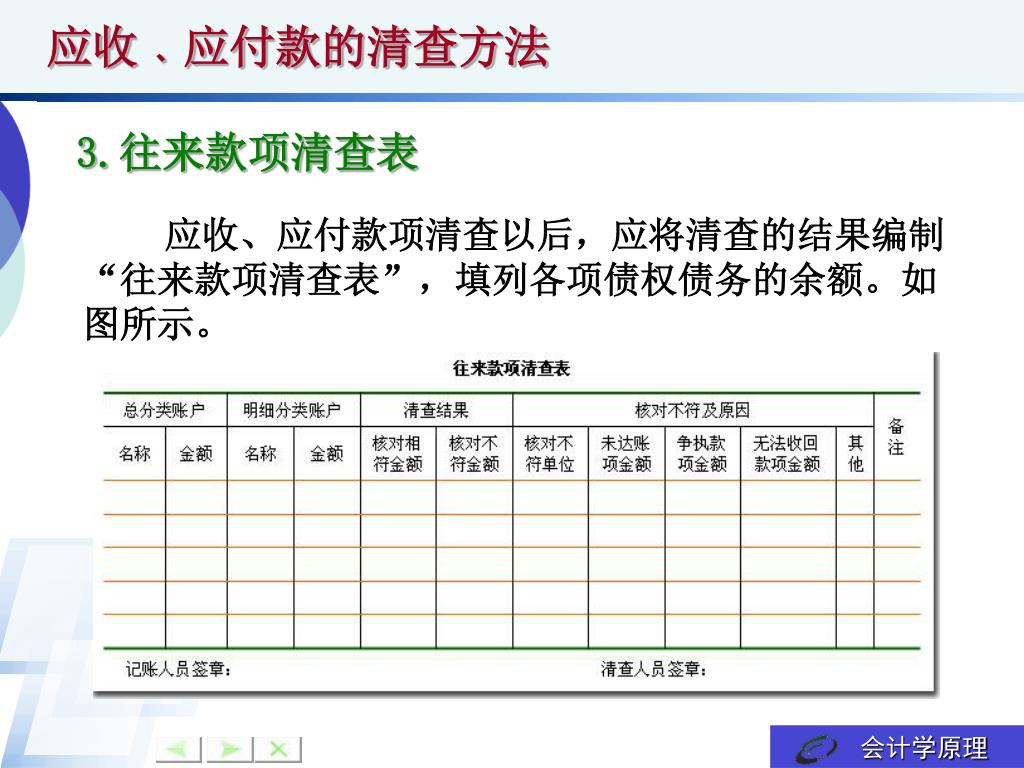
Task: Click the paragraph line containing 填列各项债权债务的余额
Action: [x=513, y=280]
